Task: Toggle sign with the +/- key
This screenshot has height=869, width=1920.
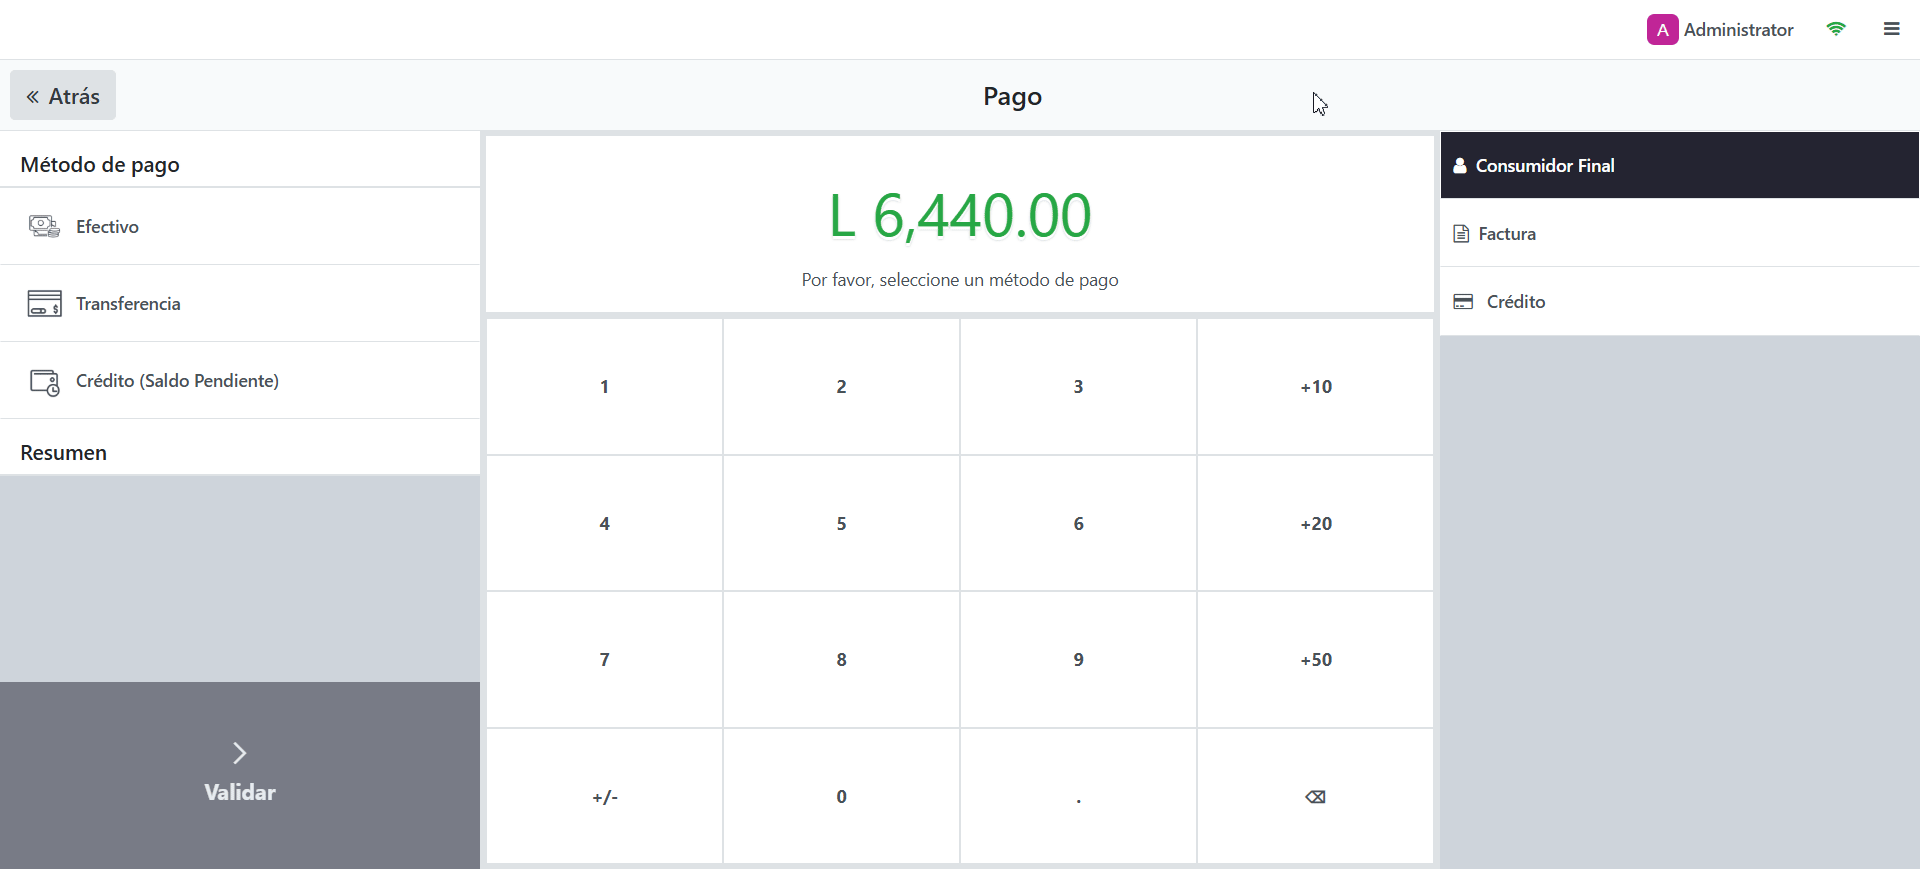Action: (604, 796)
